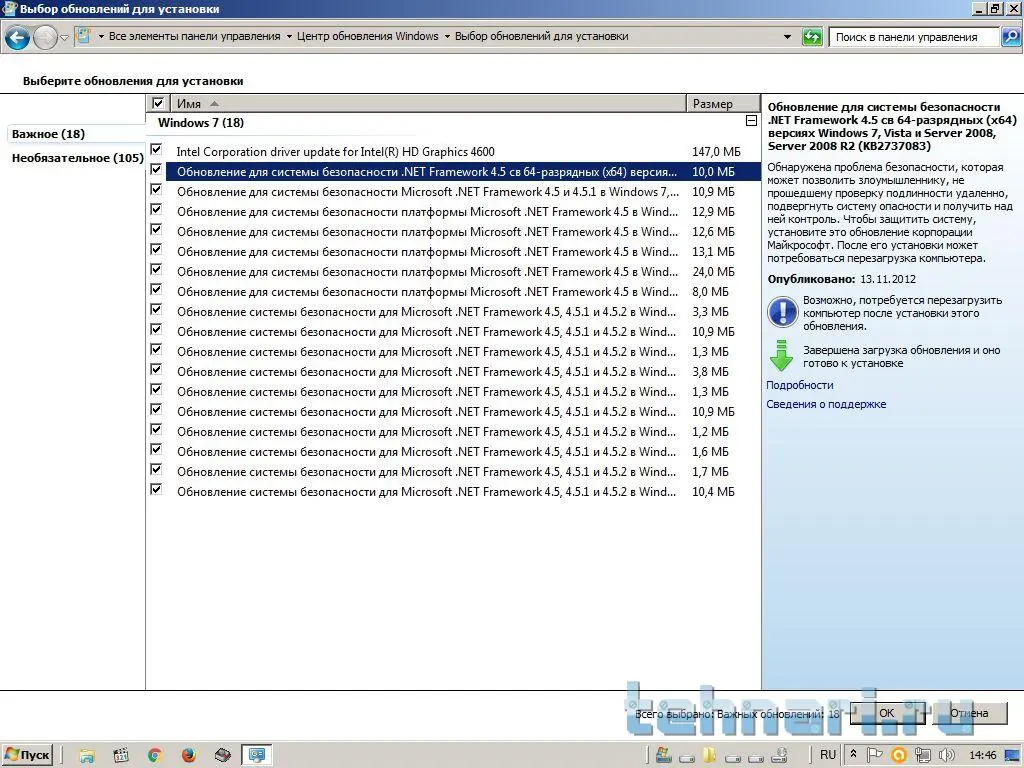Screen dimensions: 1024x768
Task: Open the film-clapper media icon in taskbar
Action: [121, 756]
